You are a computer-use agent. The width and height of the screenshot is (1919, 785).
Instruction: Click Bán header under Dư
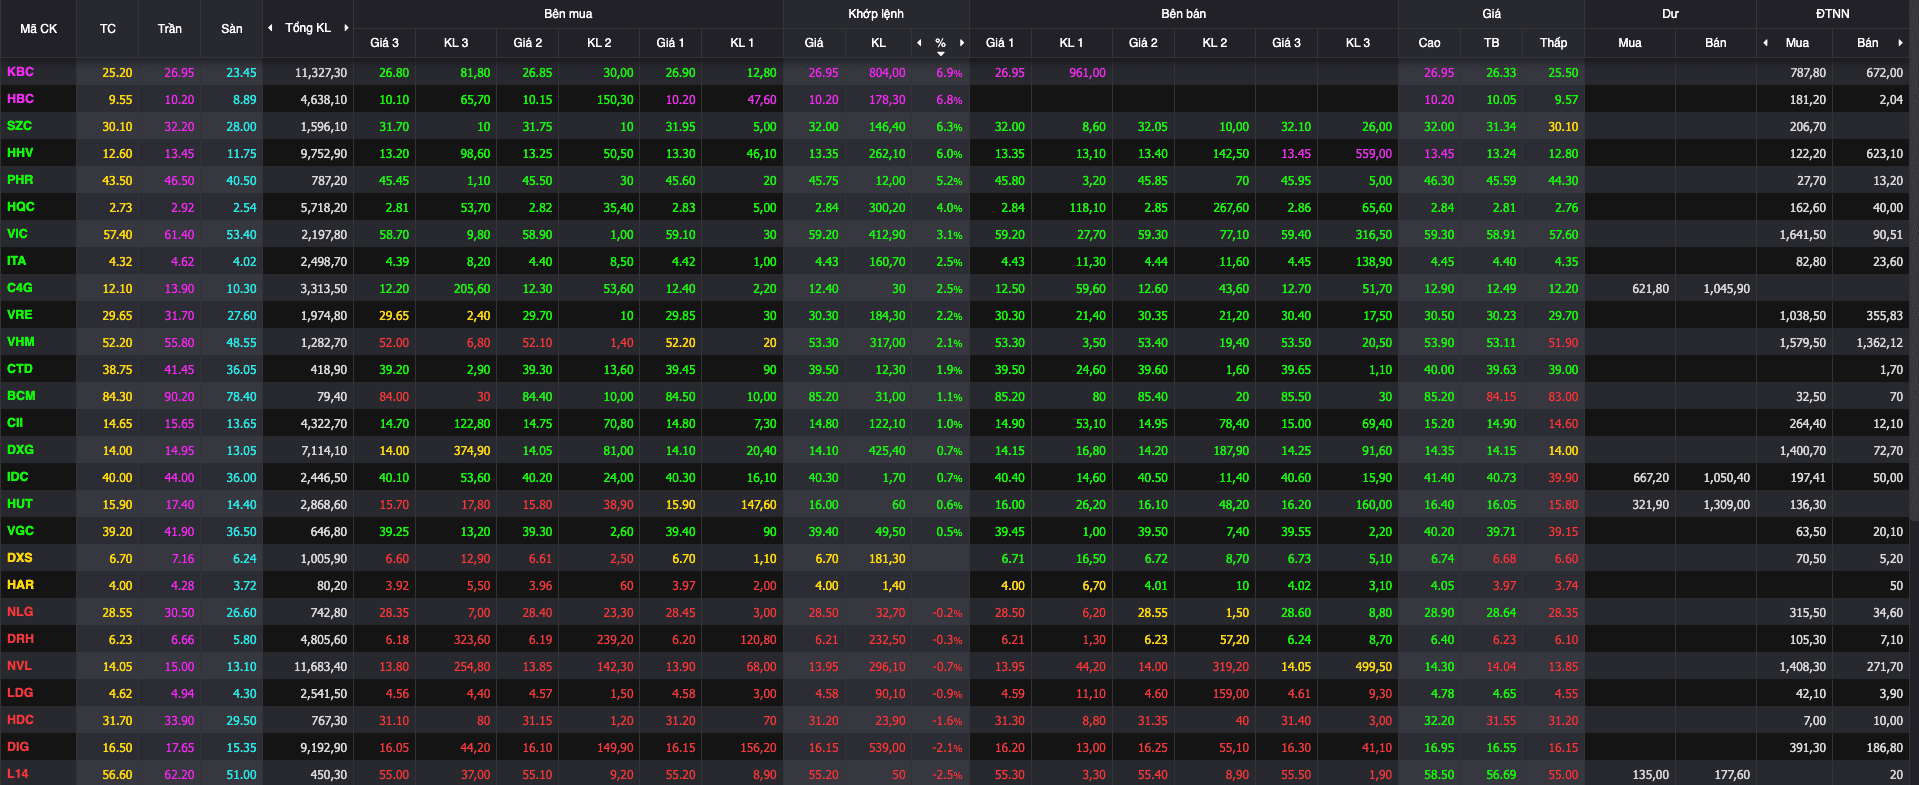(x=1715, y=43)
